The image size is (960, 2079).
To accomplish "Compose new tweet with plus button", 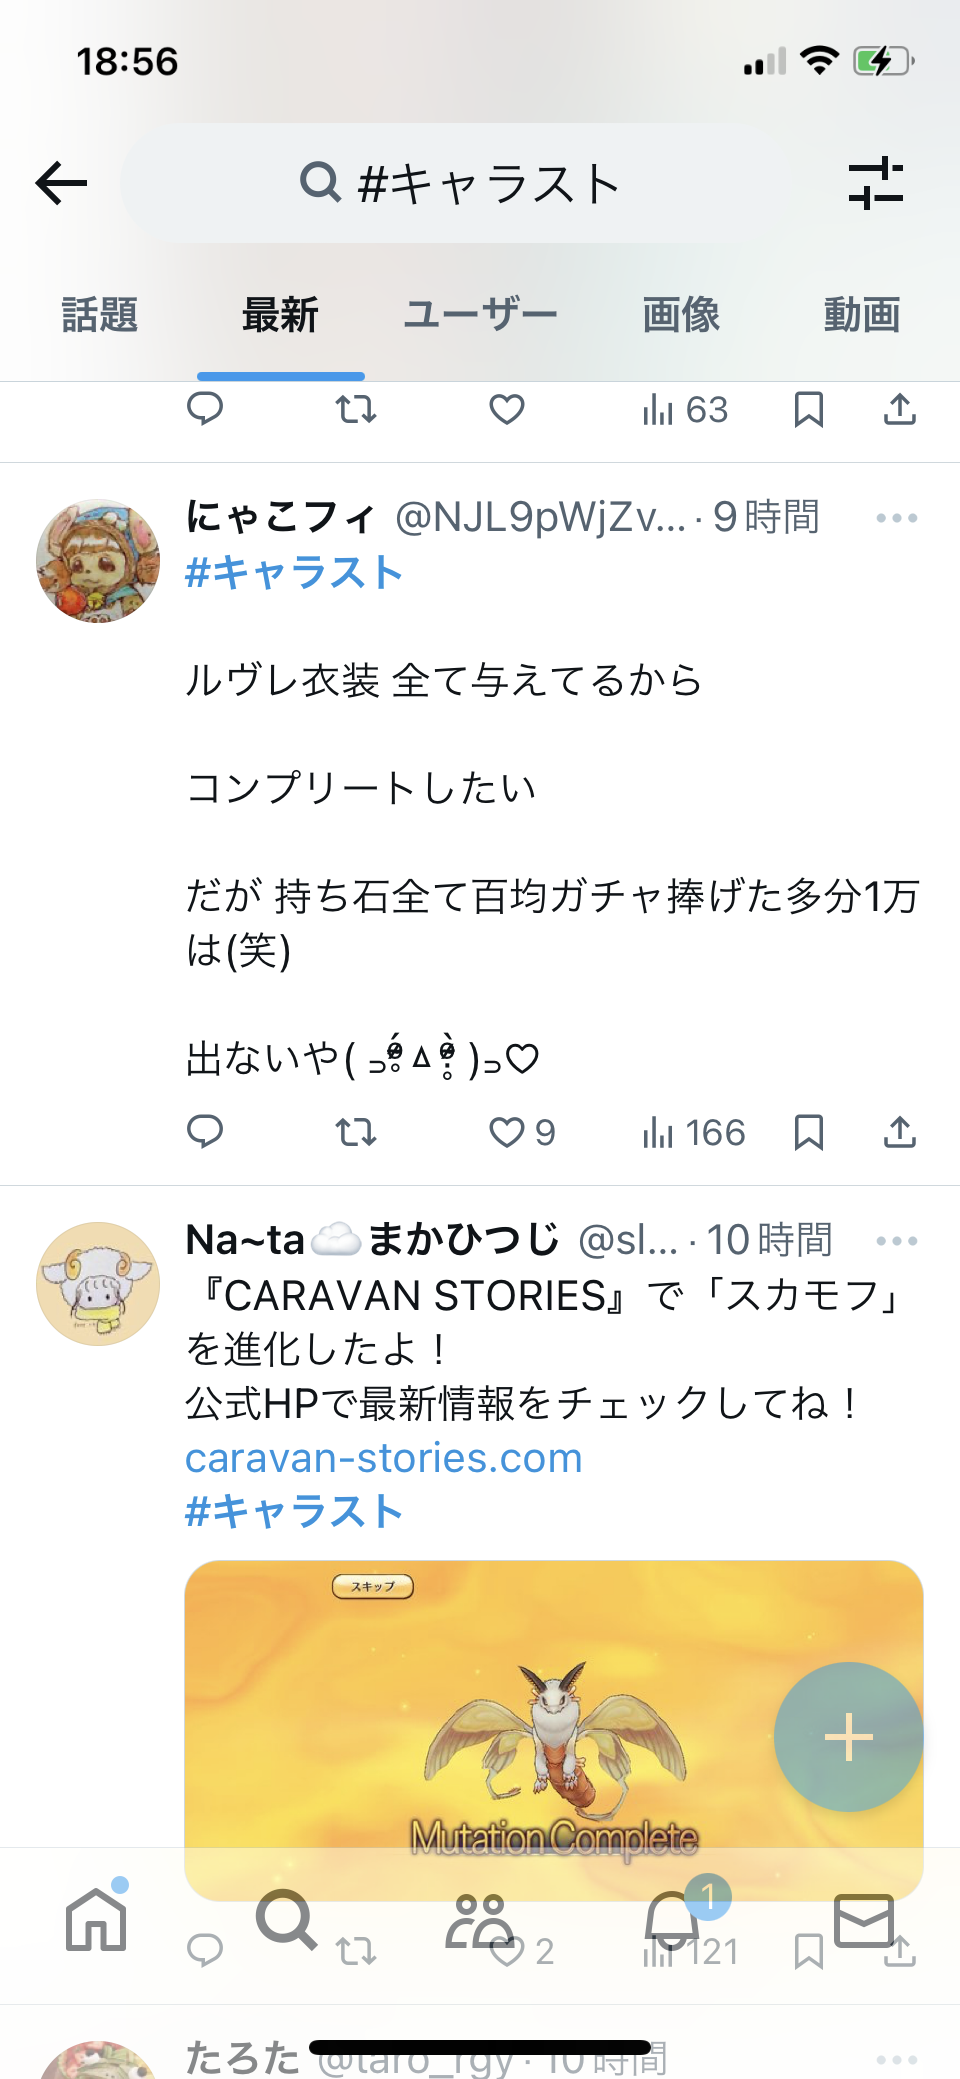I will (x=848, y=1737).
